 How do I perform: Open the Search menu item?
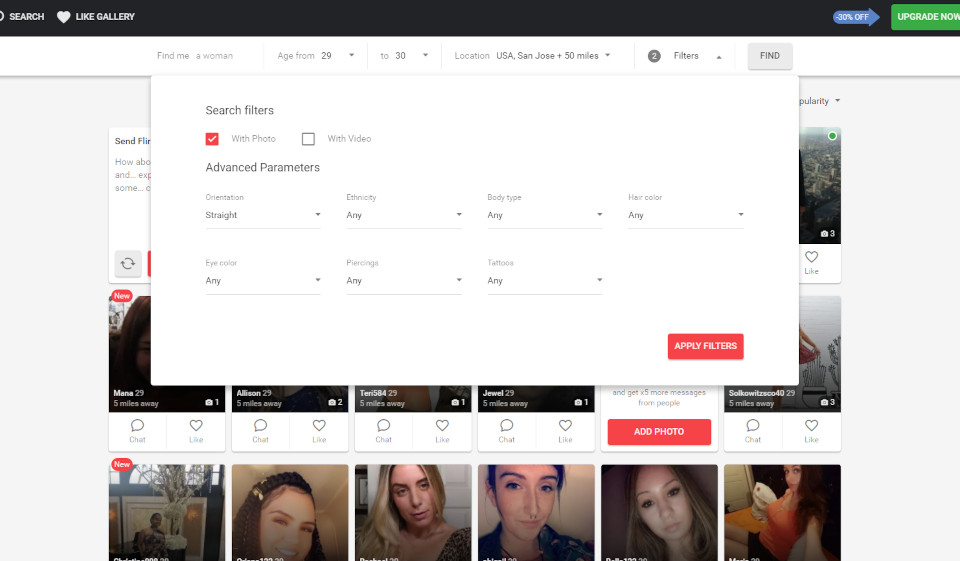[20, 17]
